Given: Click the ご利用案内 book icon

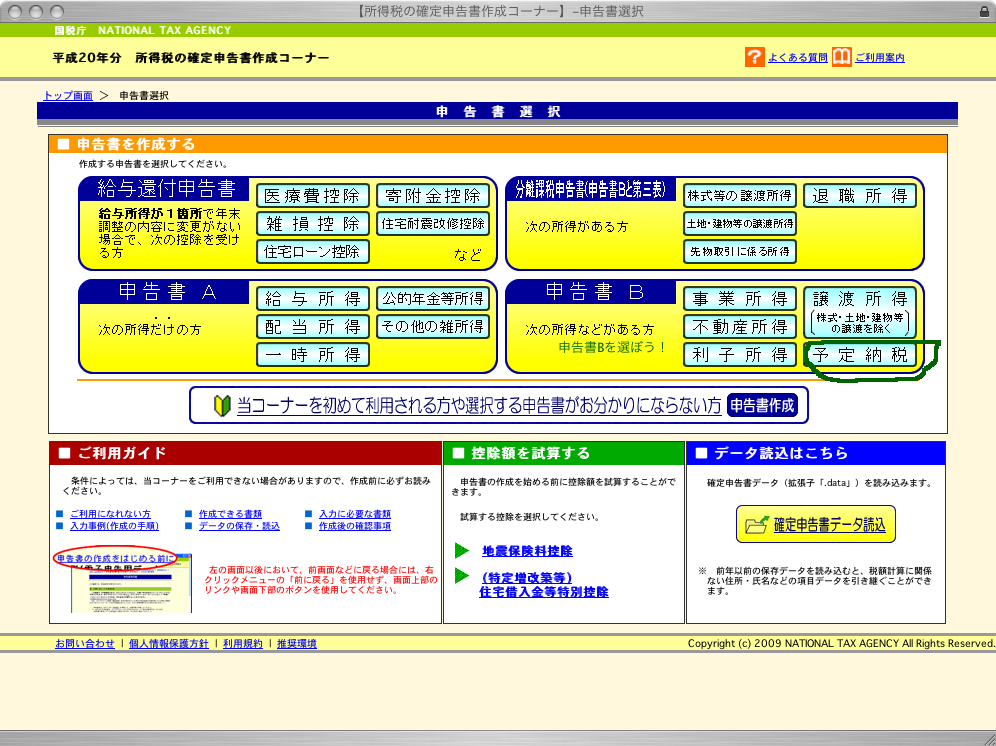Looking at the screenshot, I should click(x=842, y=58).
